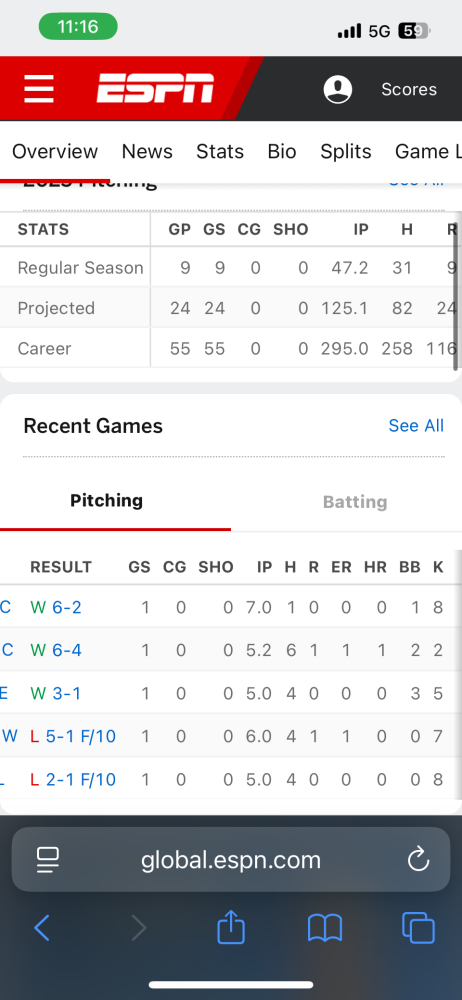Switch Recent Games to Batting
Viewport: 462px width, 1000px height.
pyautogui.click(x=355, y=502)
